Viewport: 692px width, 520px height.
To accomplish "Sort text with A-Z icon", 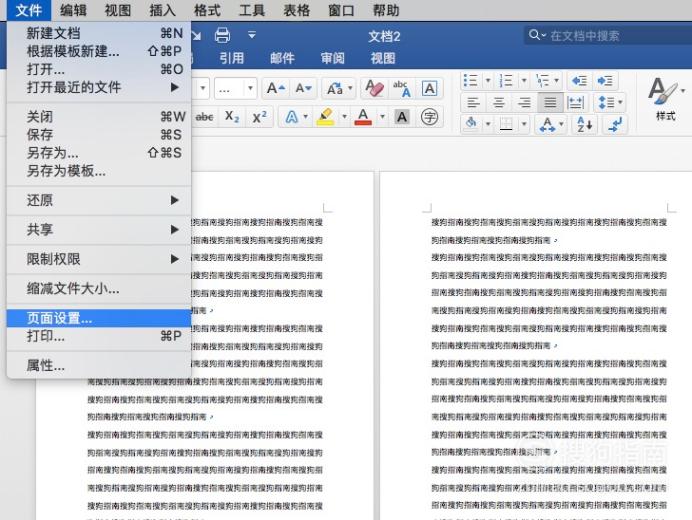I will [584, 124].
